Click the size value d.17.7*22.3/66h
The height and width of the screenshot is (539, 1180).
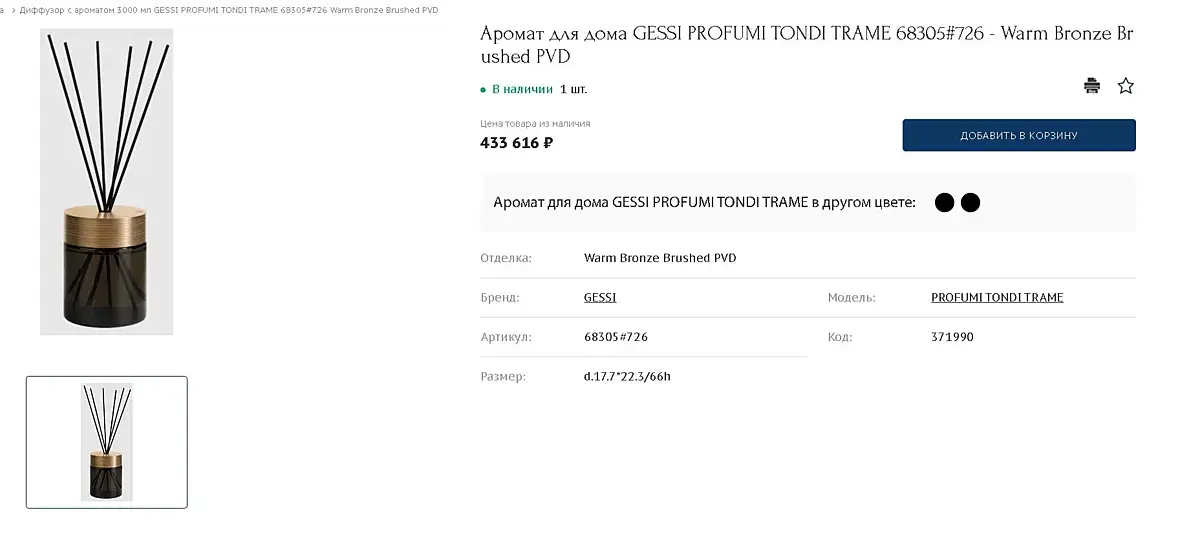[627, 377]
